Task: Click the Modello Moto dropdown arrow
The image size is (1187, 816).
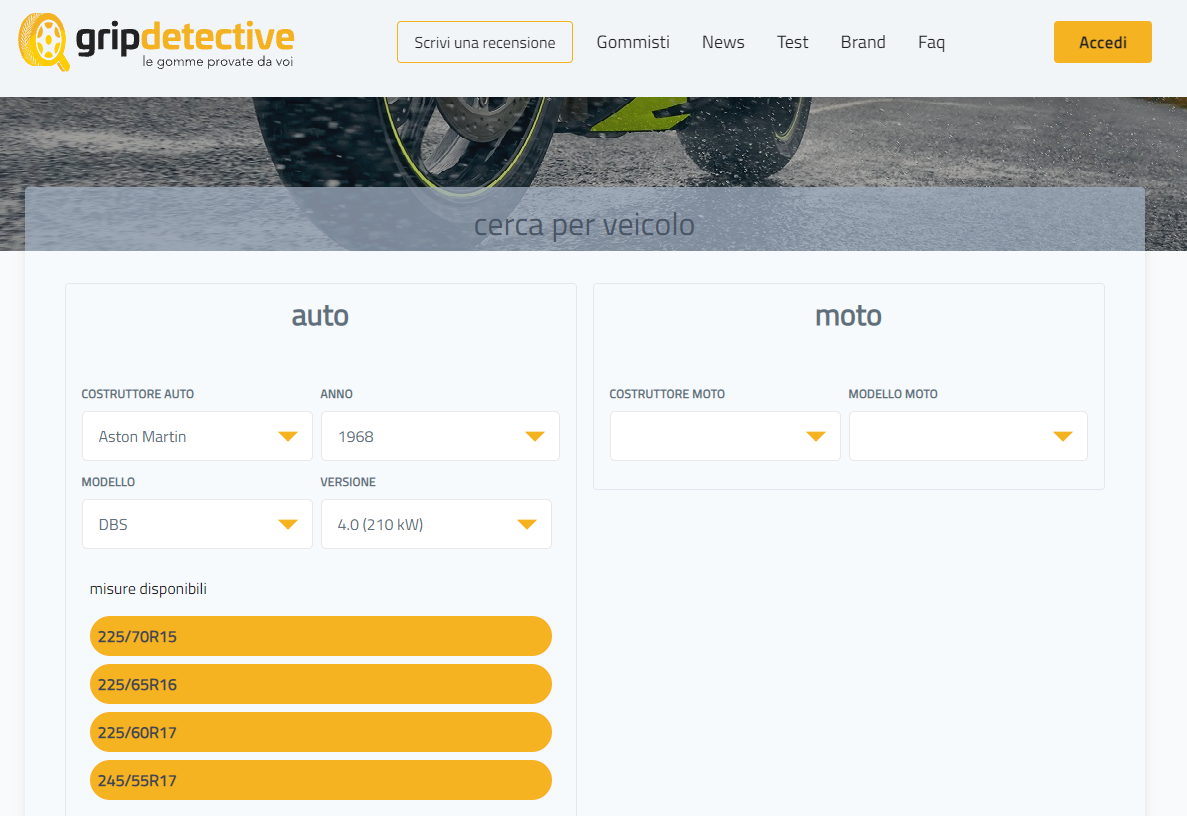Action: 1063,437
